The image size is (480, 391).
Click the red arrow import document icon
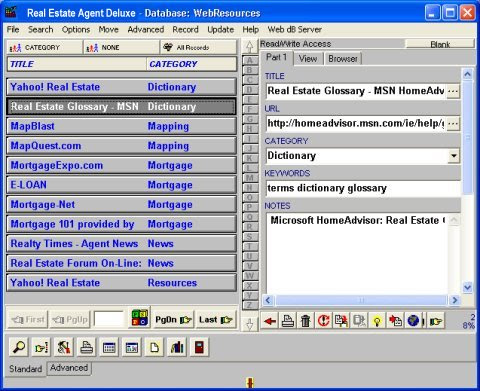(x=395, y=321)
